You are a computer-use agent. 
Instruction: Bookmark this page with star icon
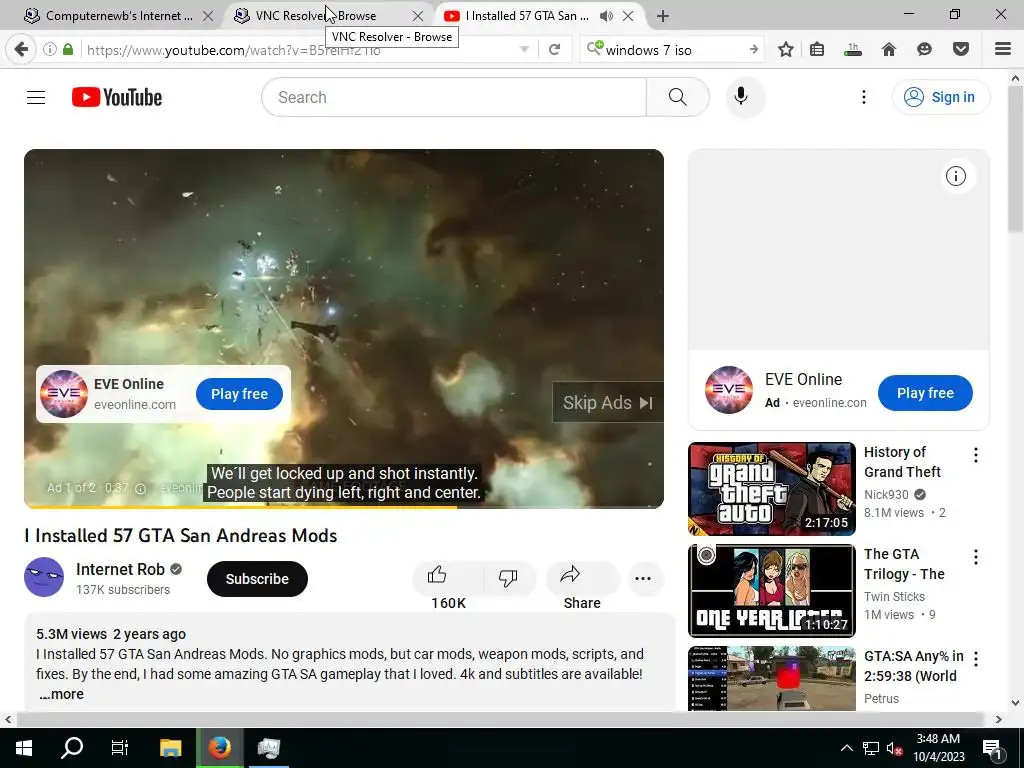pos(786,49)
